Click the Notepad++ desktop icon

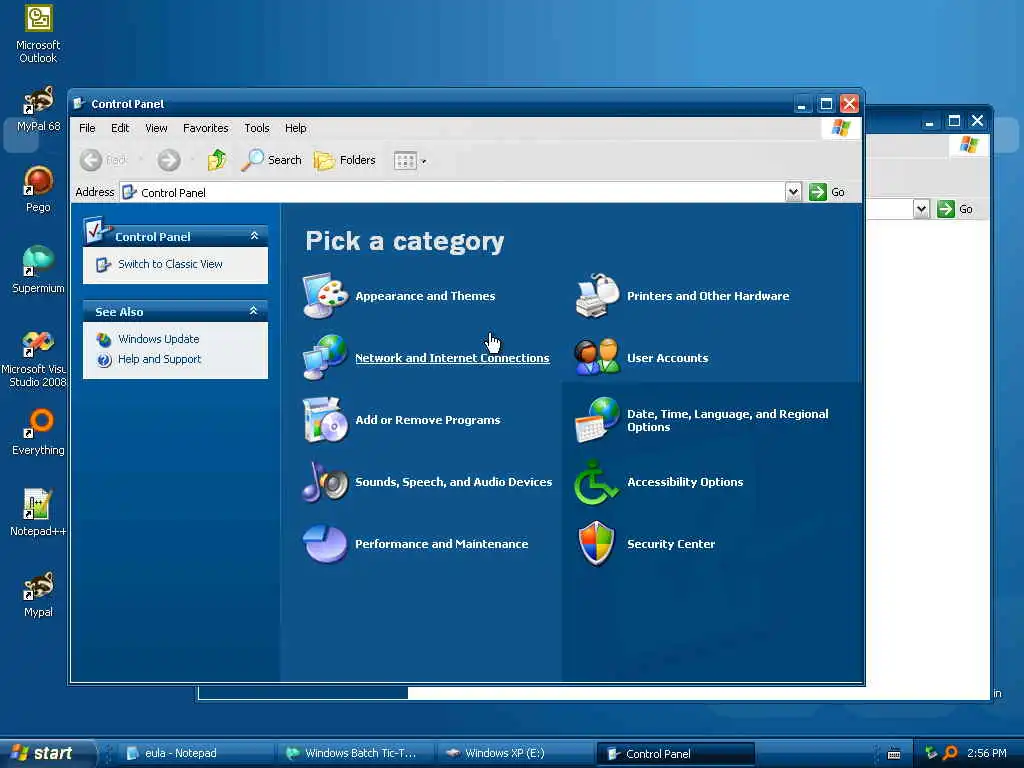tap(38, 513)
